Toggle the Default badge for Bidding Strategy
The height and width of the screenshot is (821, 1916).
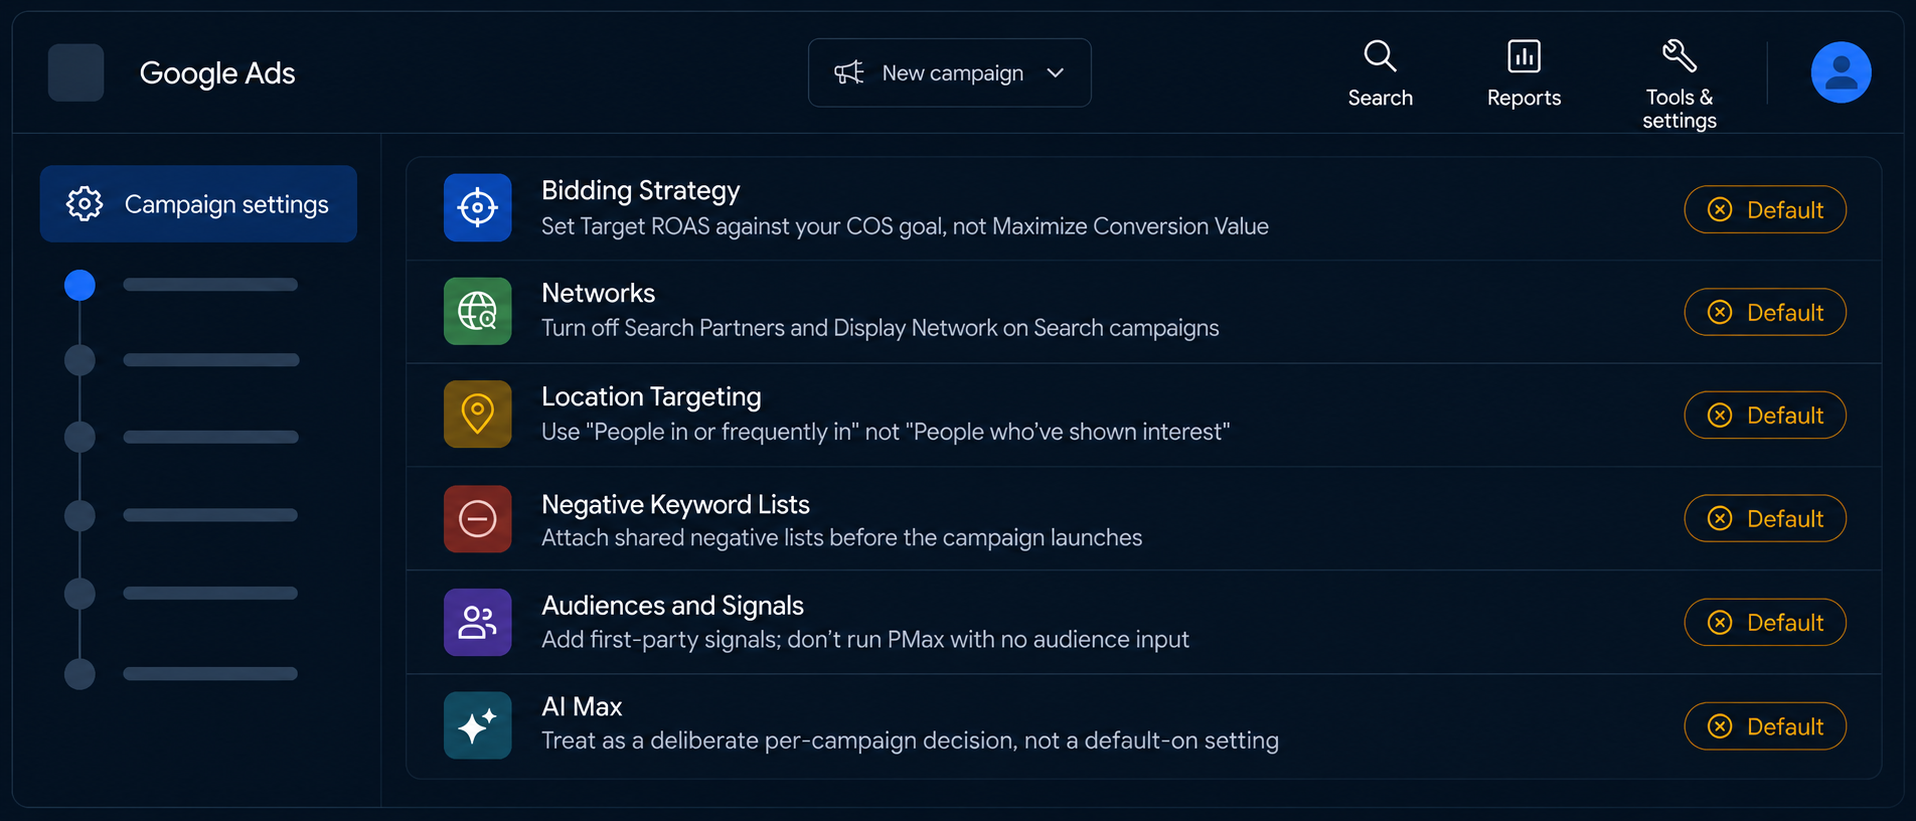pos(1765,210)
